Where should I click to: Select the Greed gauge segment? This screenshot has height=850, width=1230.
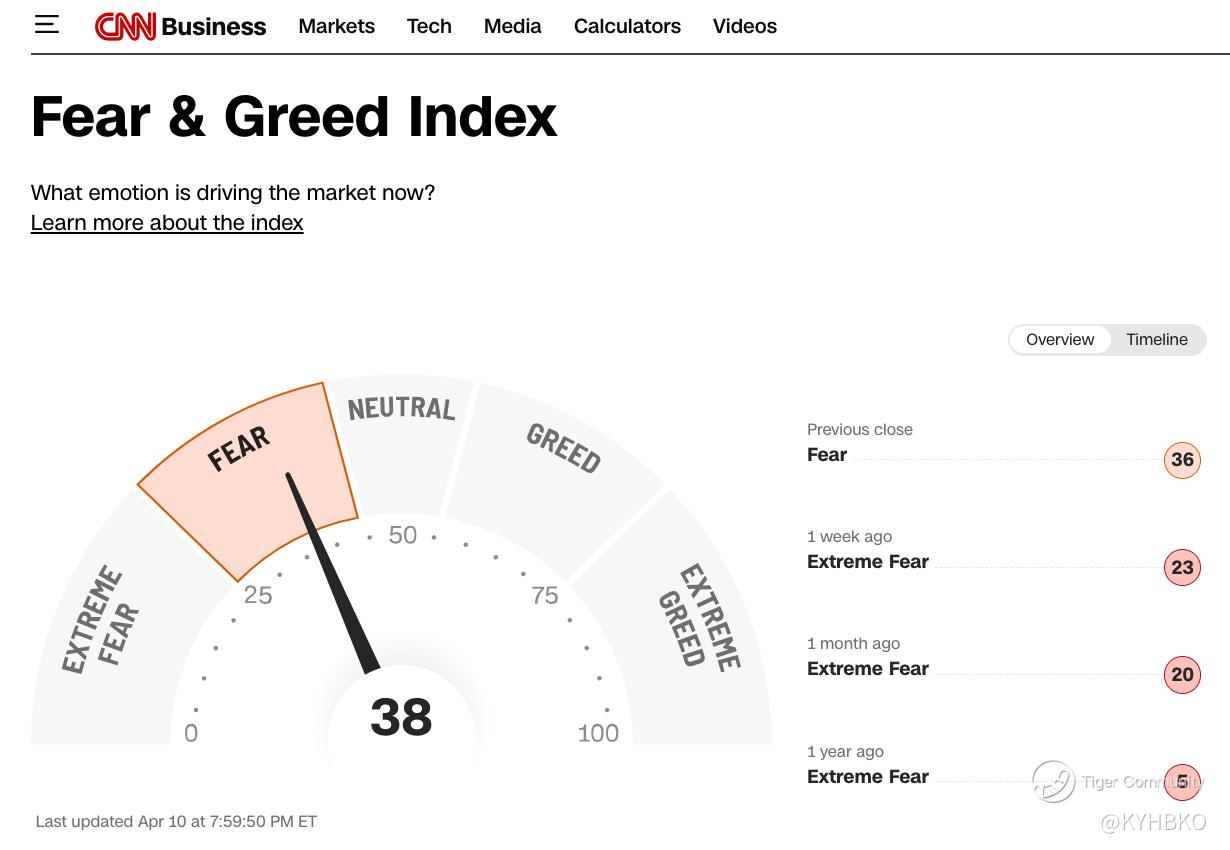560,470
